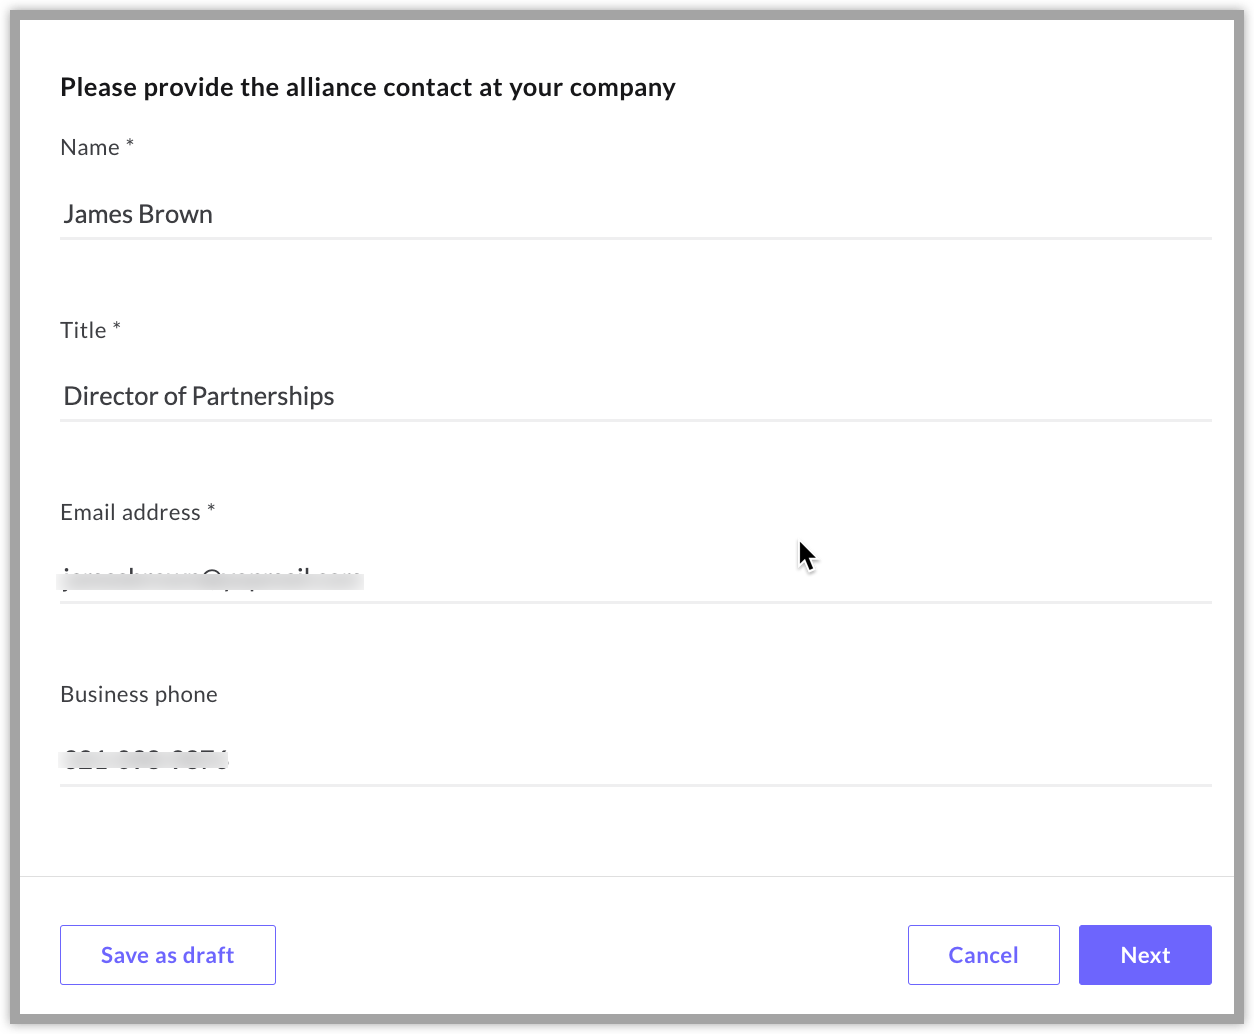1254x1034 pixels.
Task: Click the required asterisk beside Name
Action: [x=130, y=145]
